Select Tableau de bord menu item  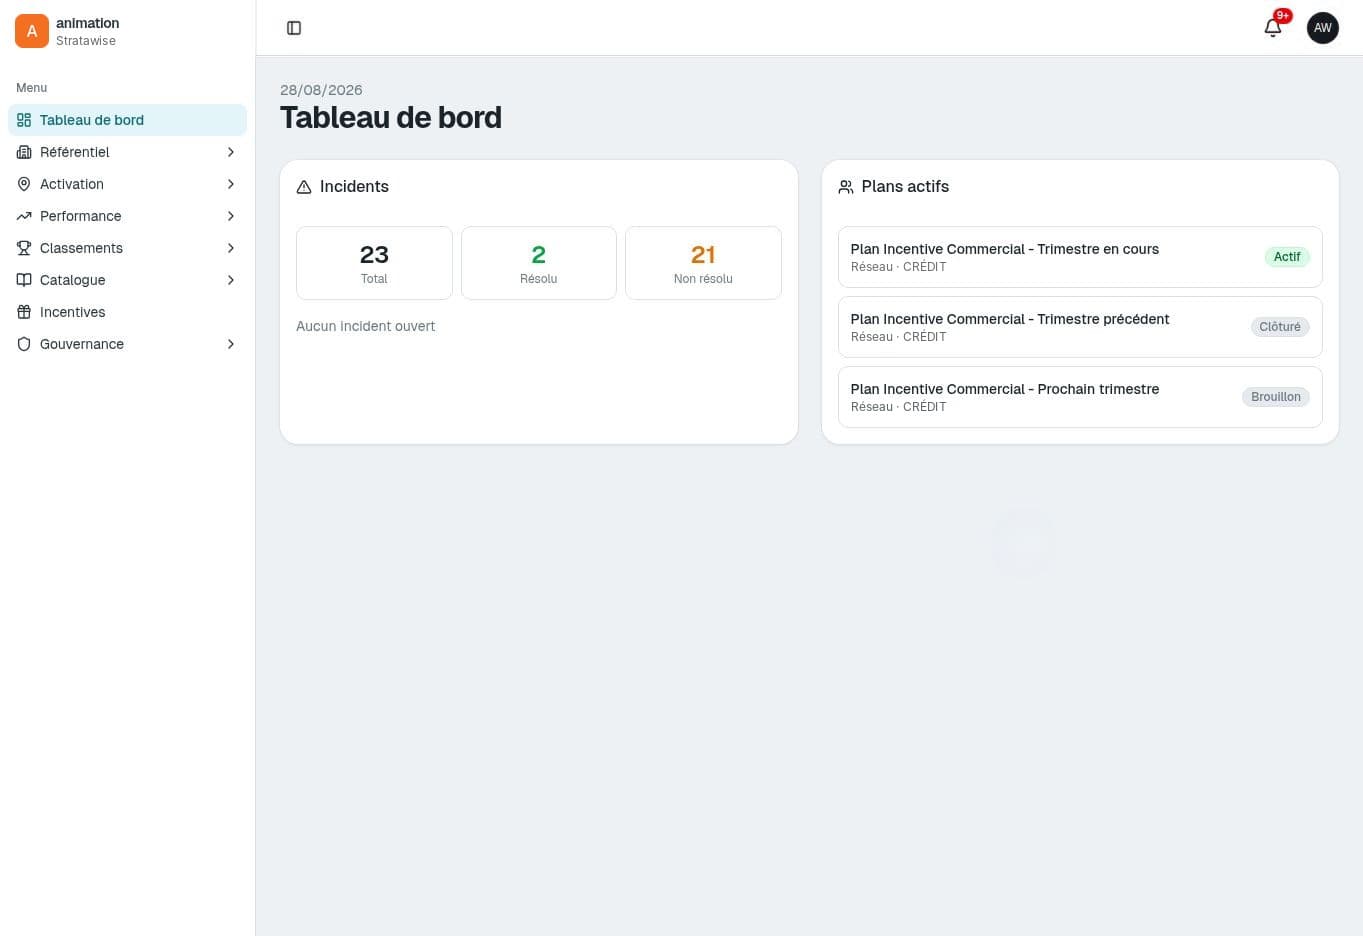click(127, 120)
